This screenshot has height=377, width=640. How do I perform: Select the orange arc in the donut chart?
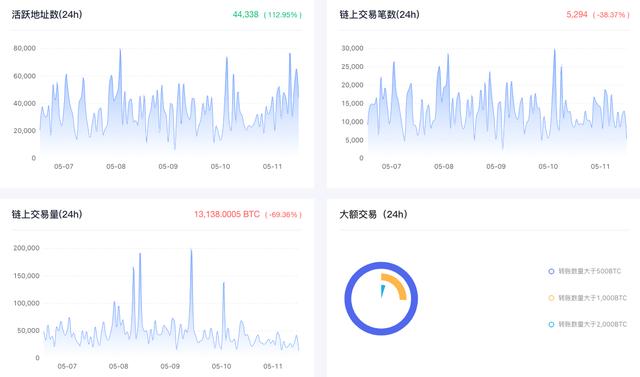(399, 284)
